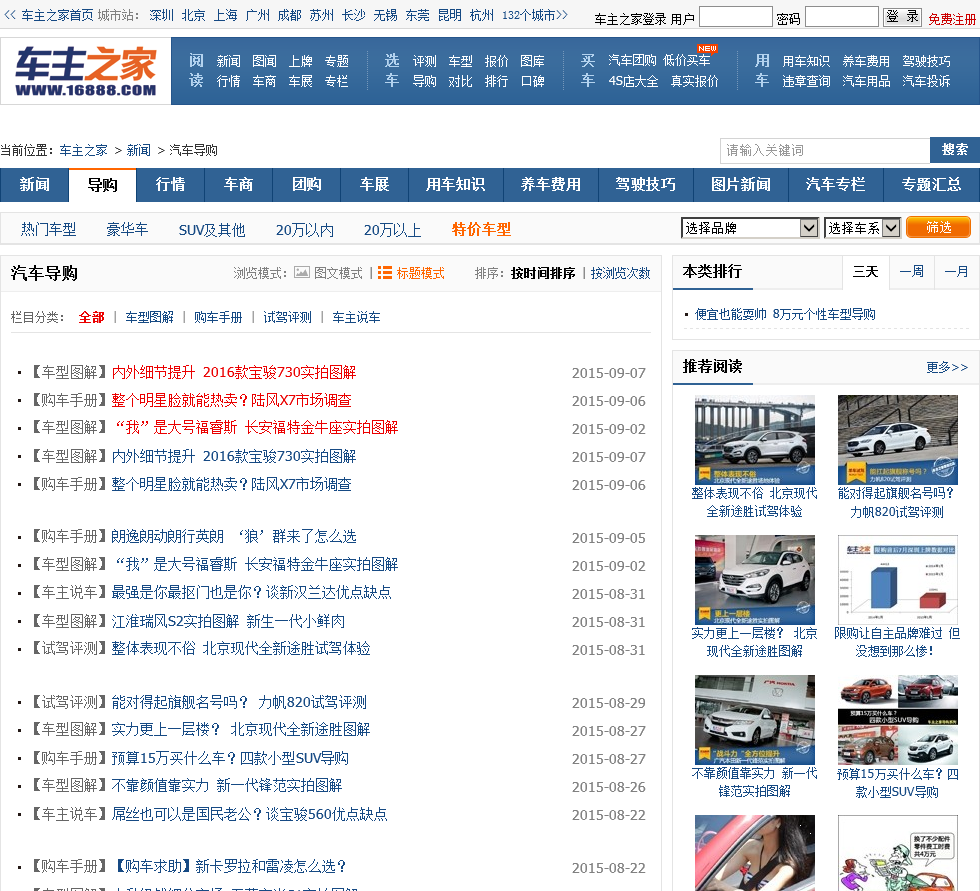The width and height of the screenshot is (980, 891).
Task: Filter category by 全部
Action: tap(91, 317)
